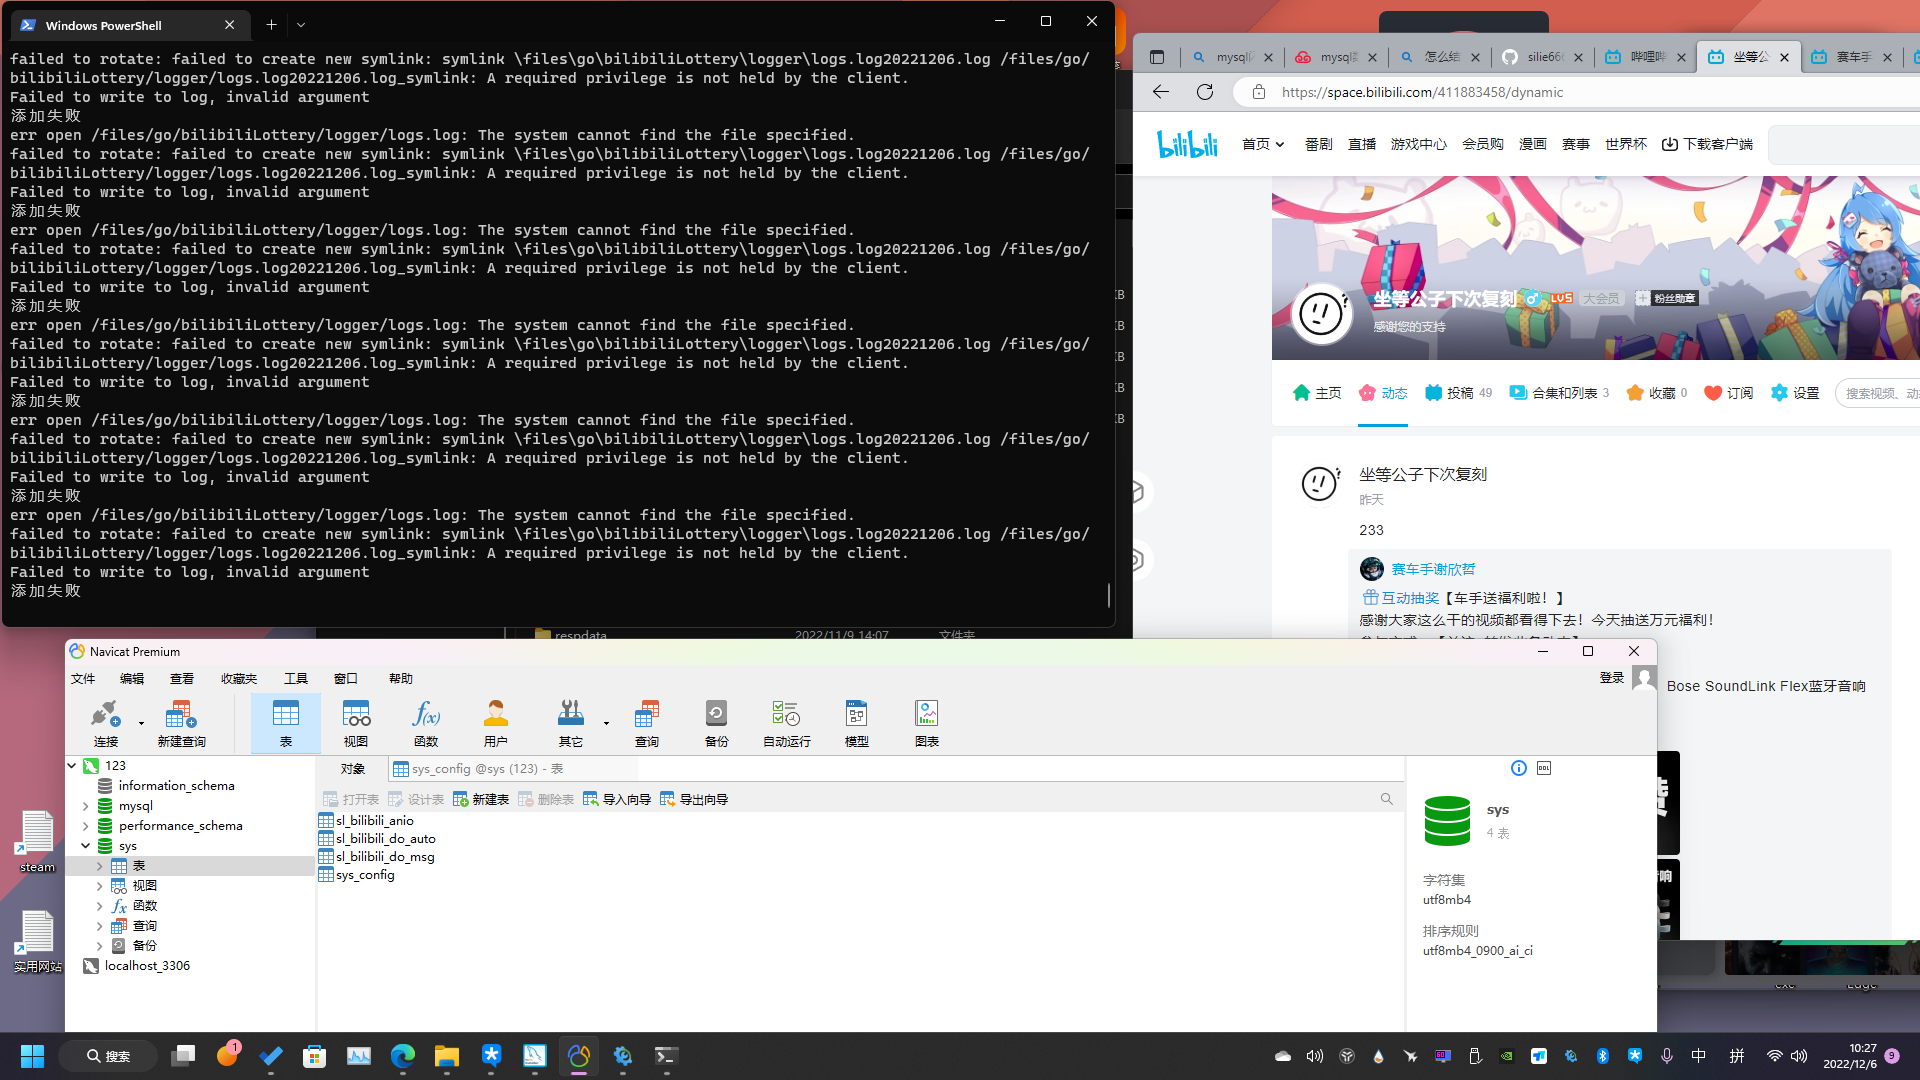Show the DDL panel icon in Navicat
The width and height of the screenshot is (1920, 1080).
(x=1544, y=768)
